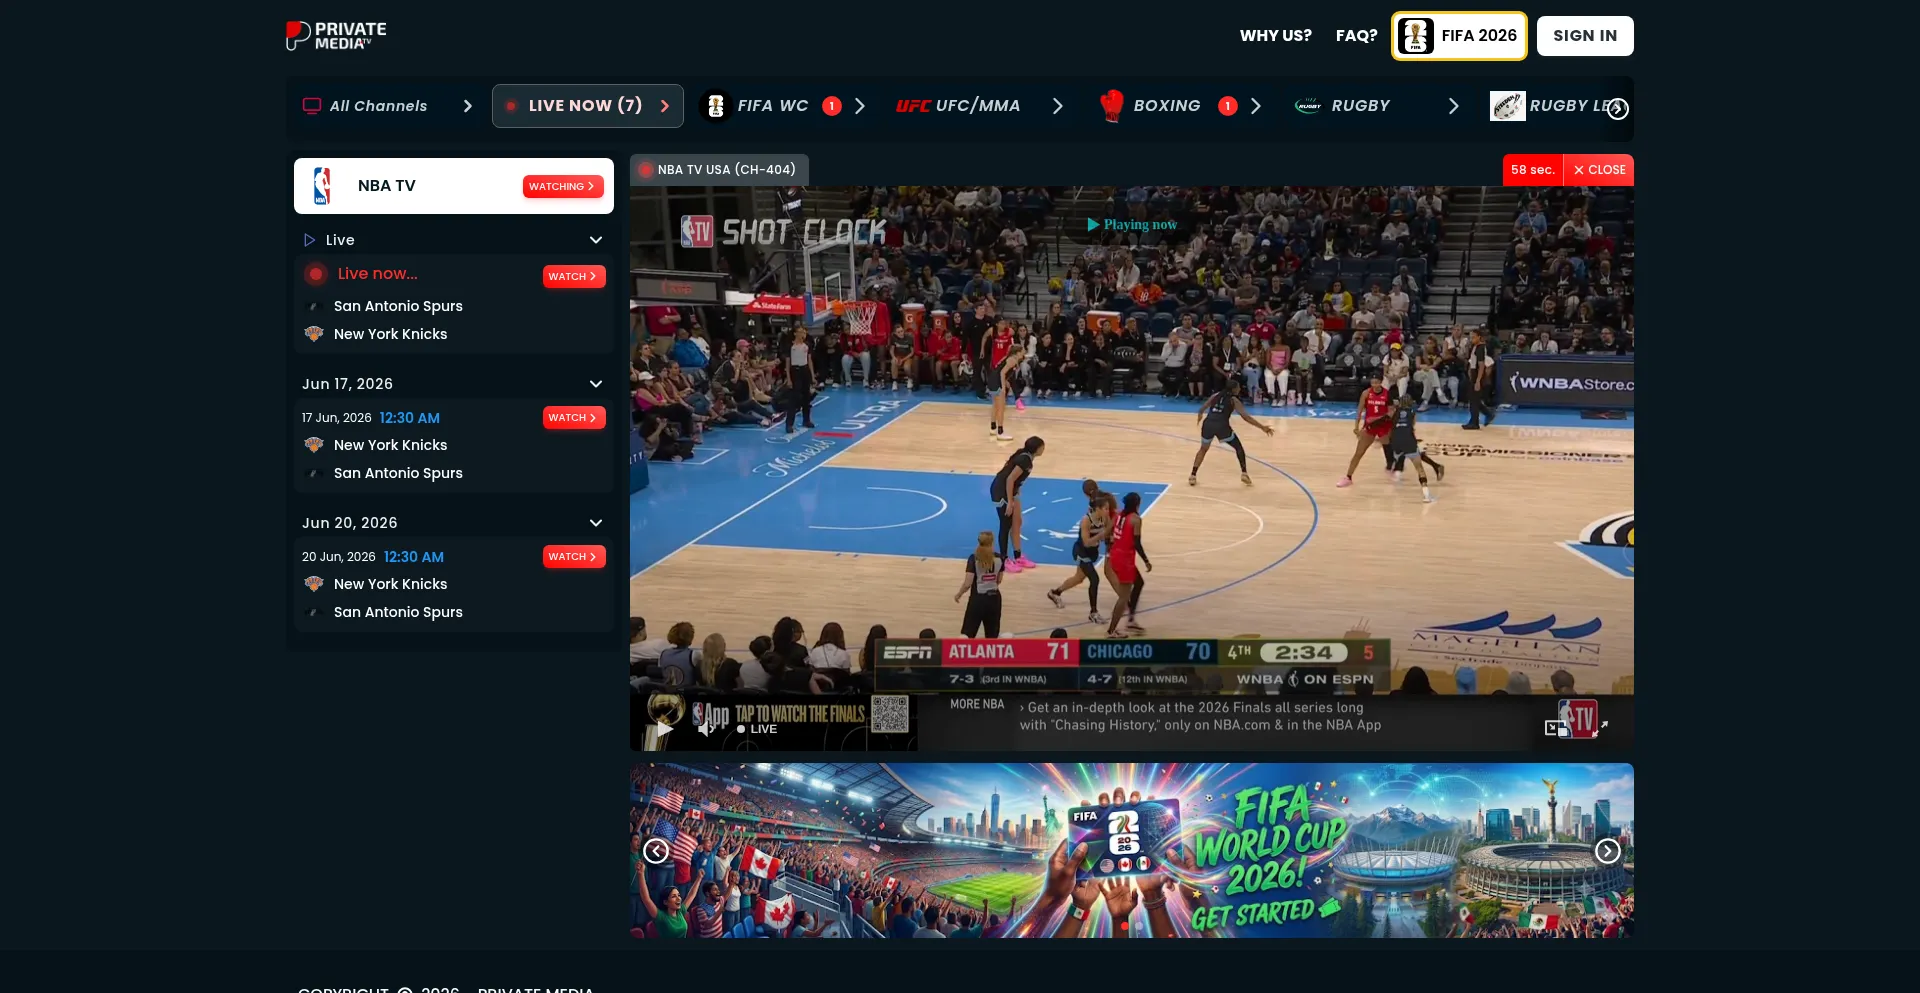Collapse the Jun 17, 2026 section
The width and height of the screenshot is (1920, 993).
[x=596, y=384]
